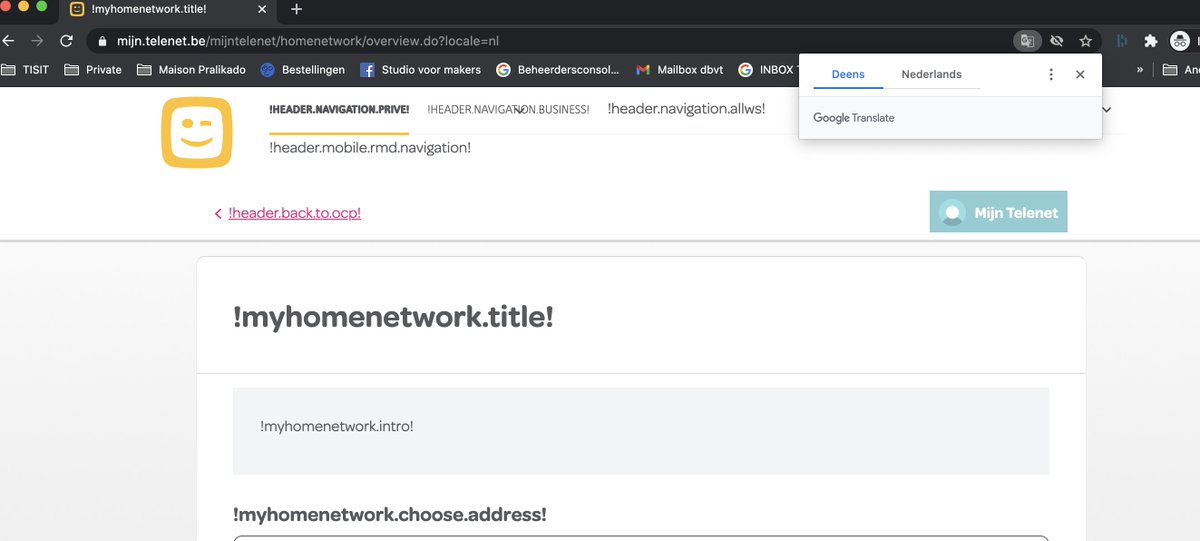
Task: Reload the page
Action: point(66,41)
